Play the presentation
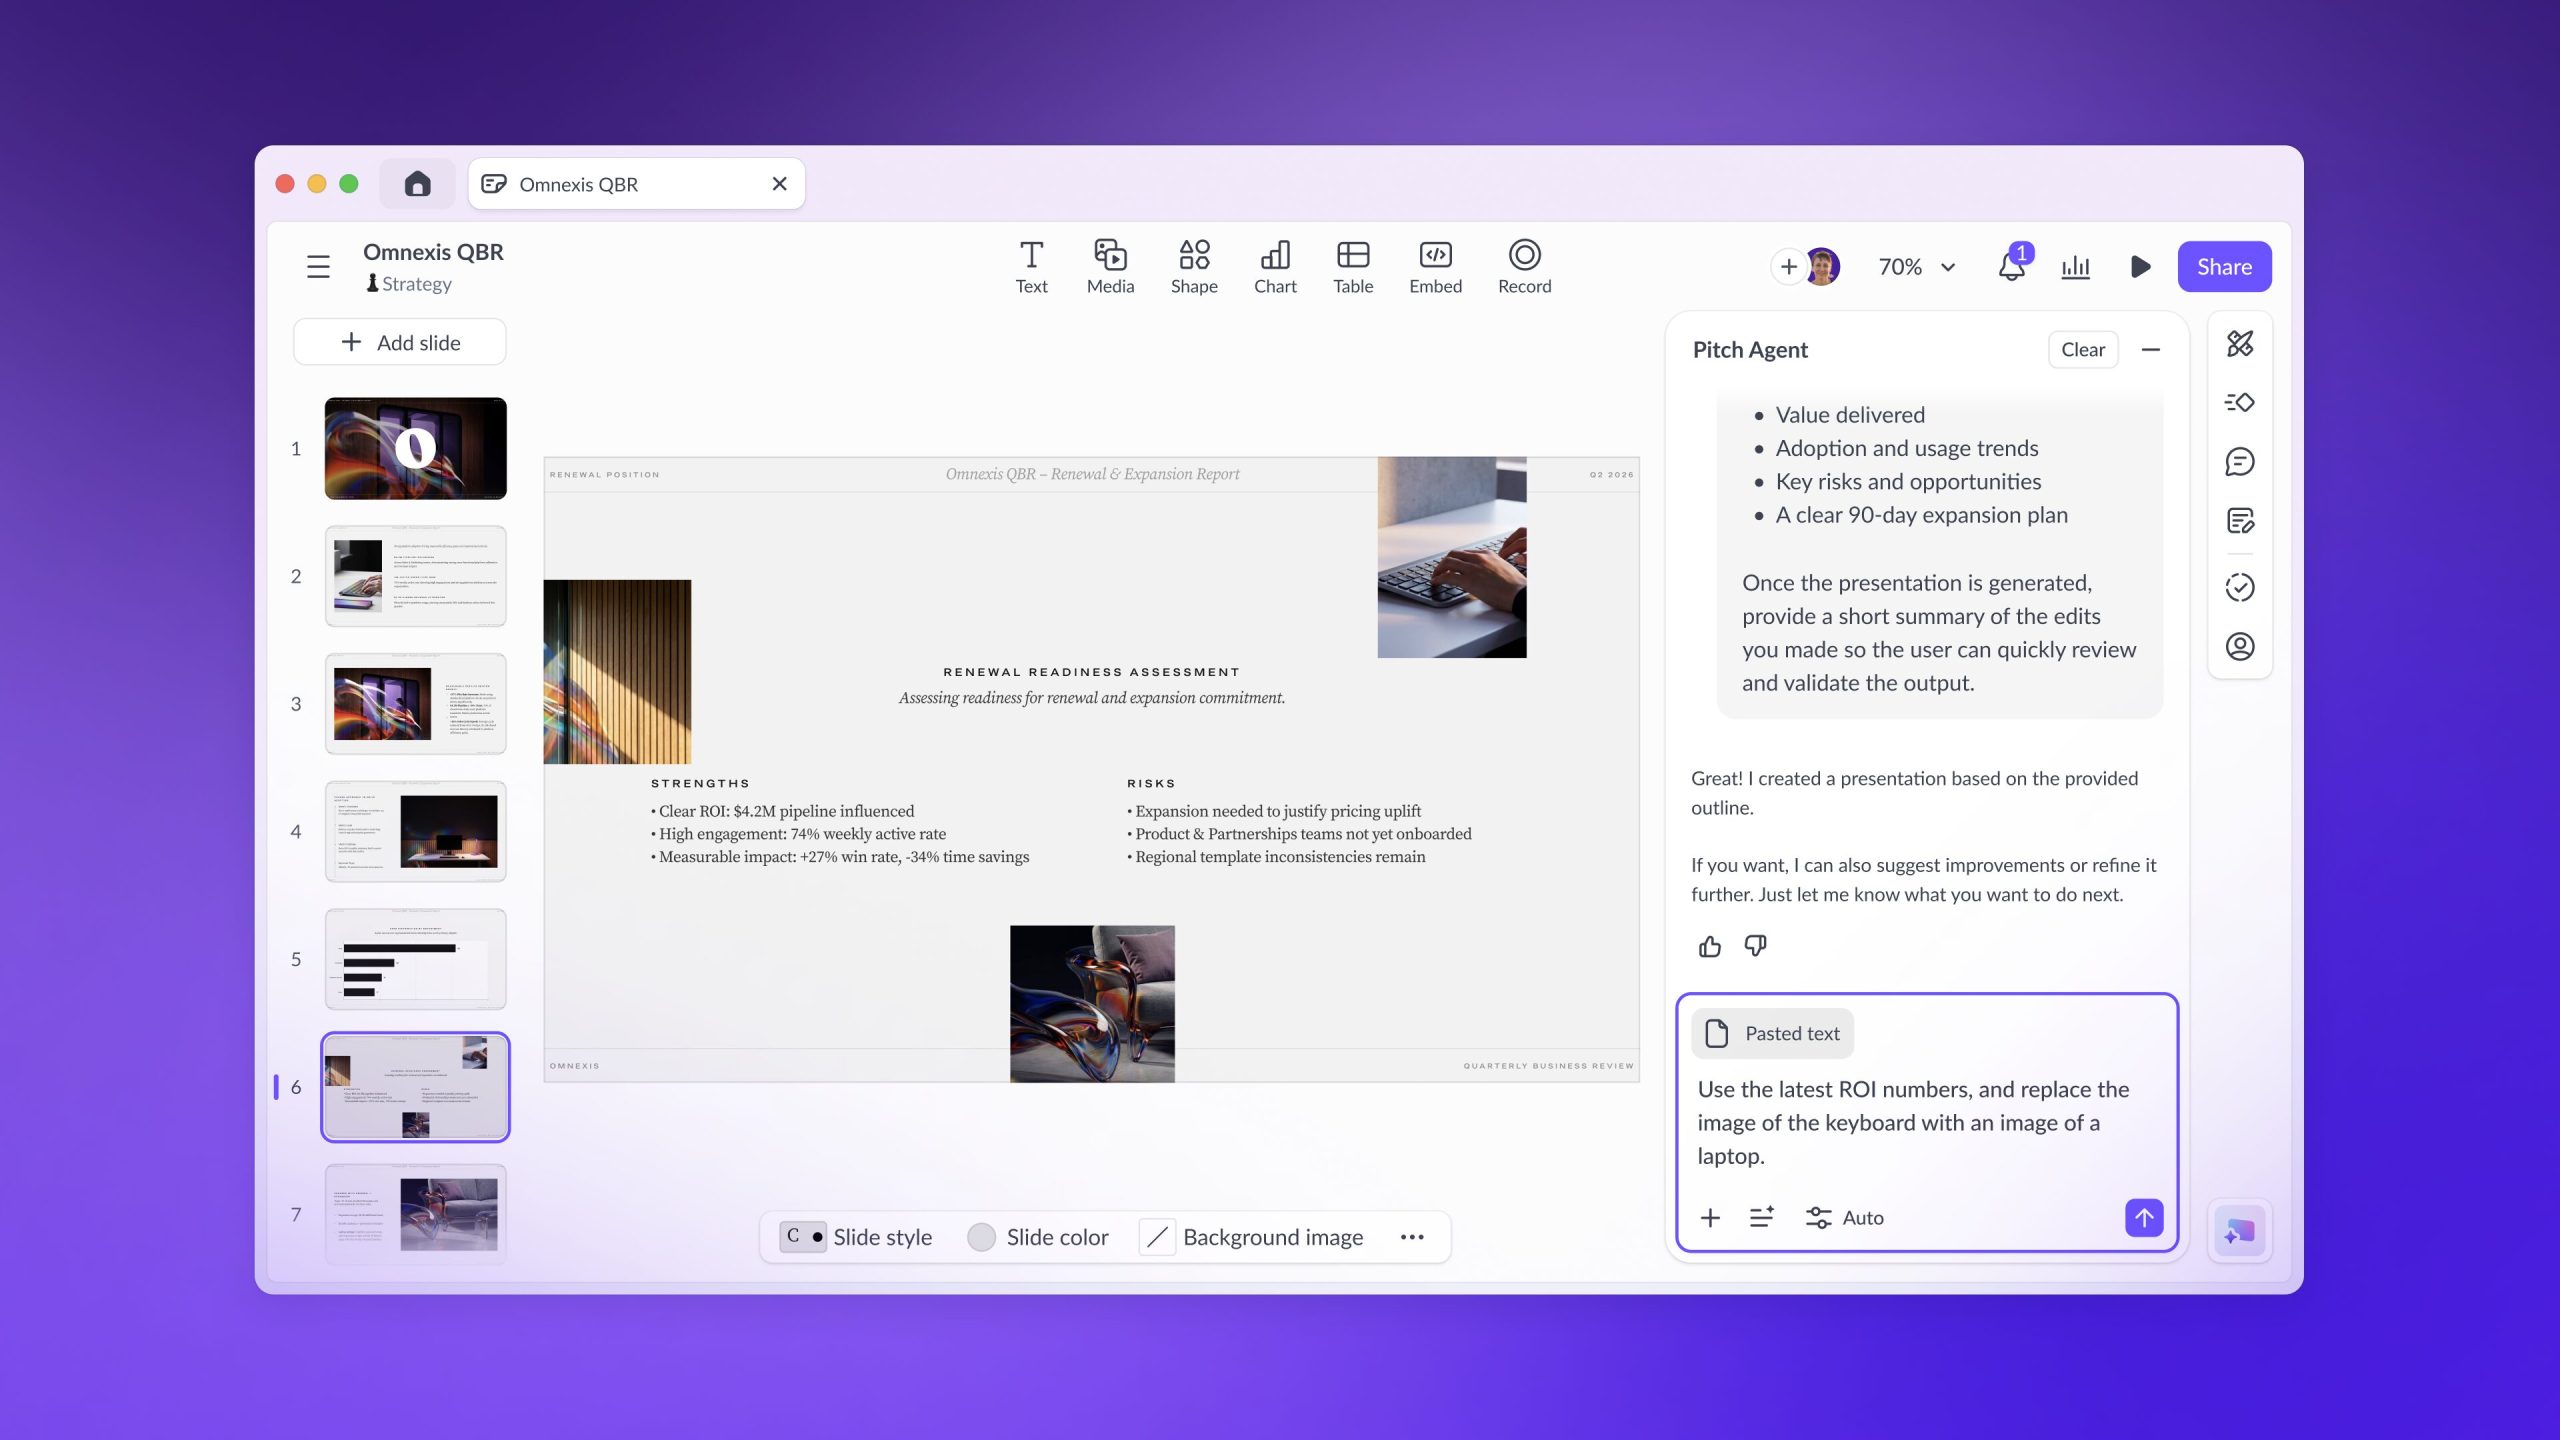Viewport: 2560px width, 1440px height. coord(2140,267)
